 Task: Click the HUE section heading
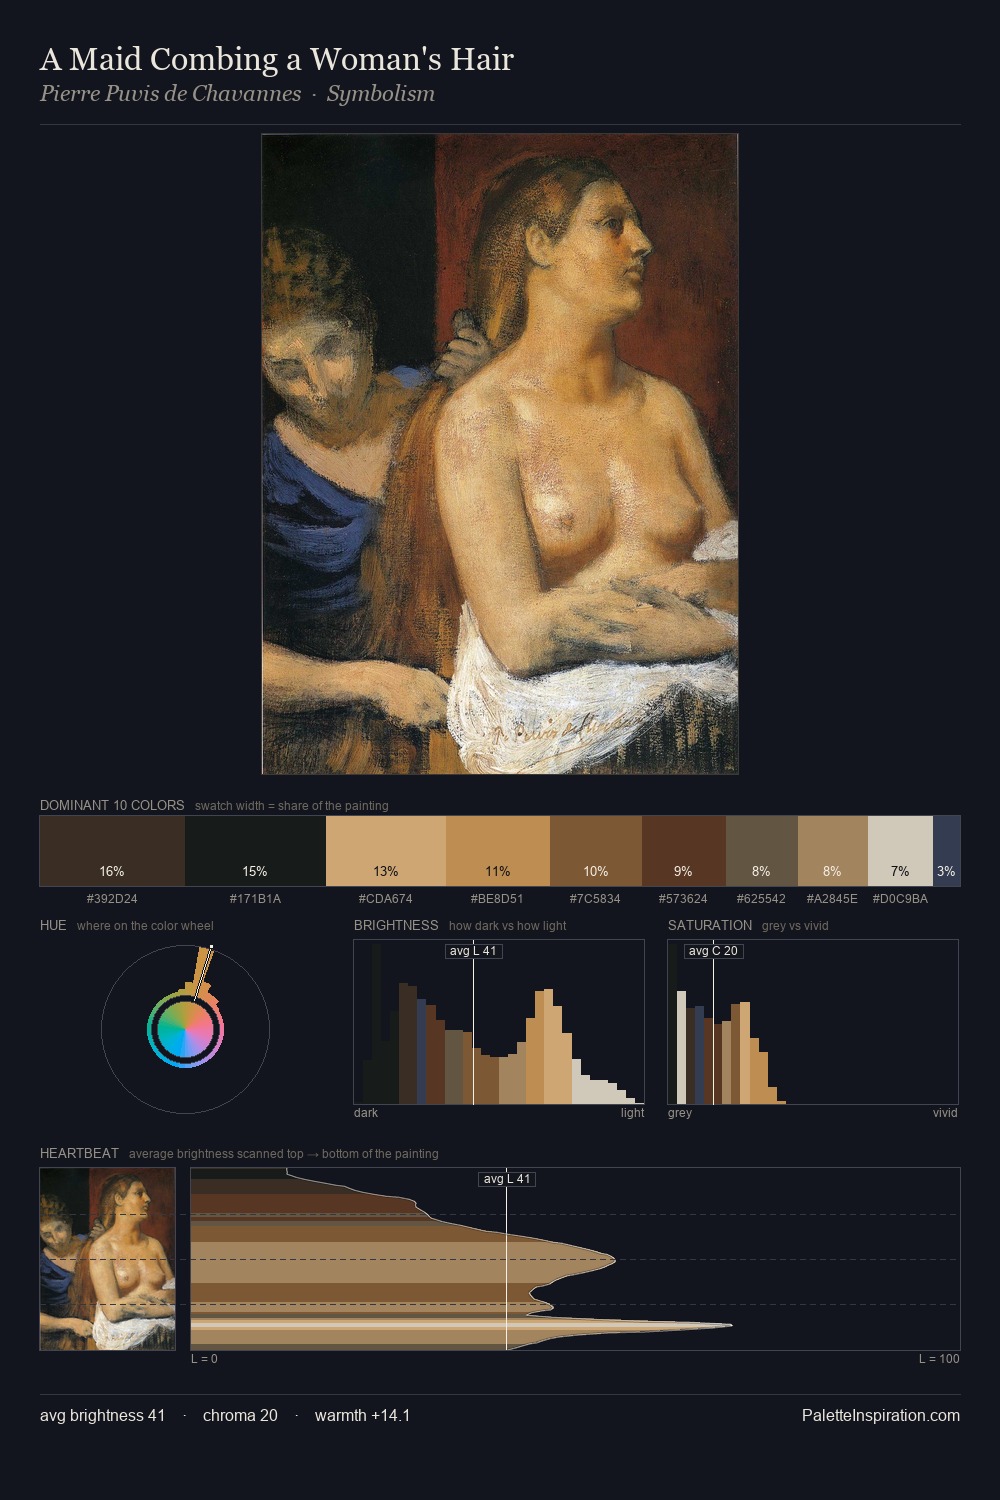click(x=53, y=925)
